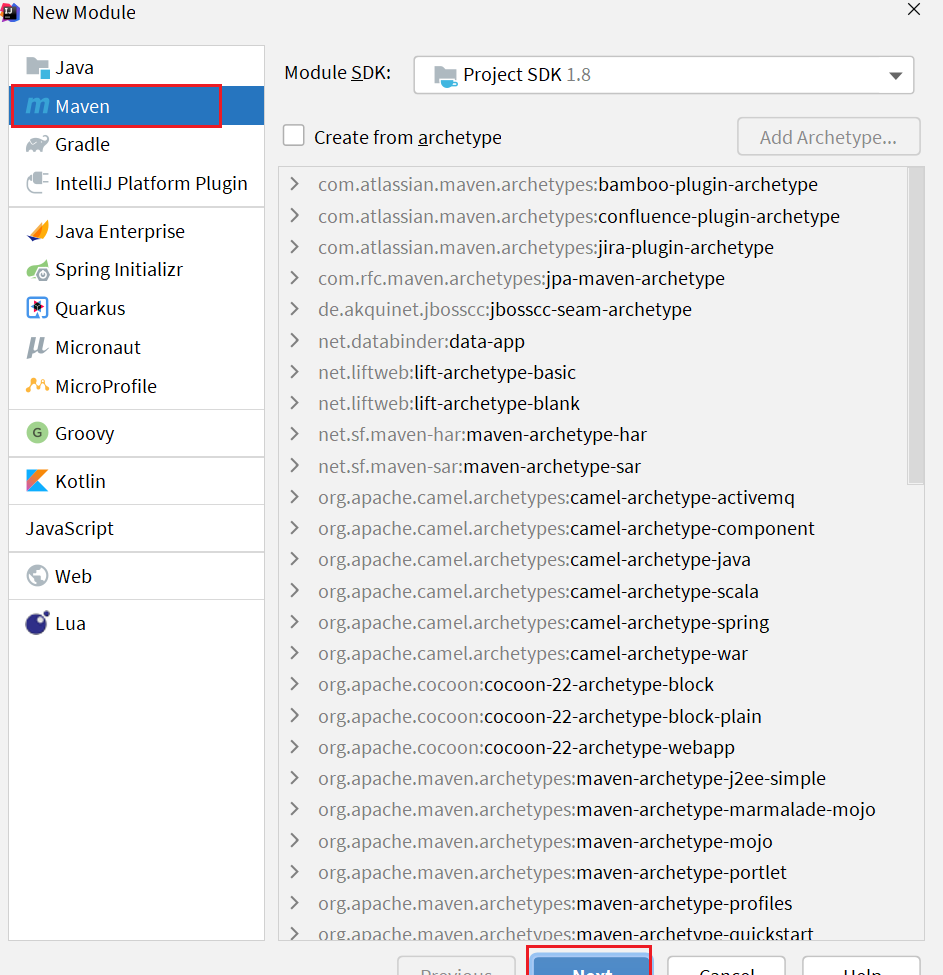This screenshot has width=943, height=975.
Task: Click the Web globe icon
Action: click(37, 576)
